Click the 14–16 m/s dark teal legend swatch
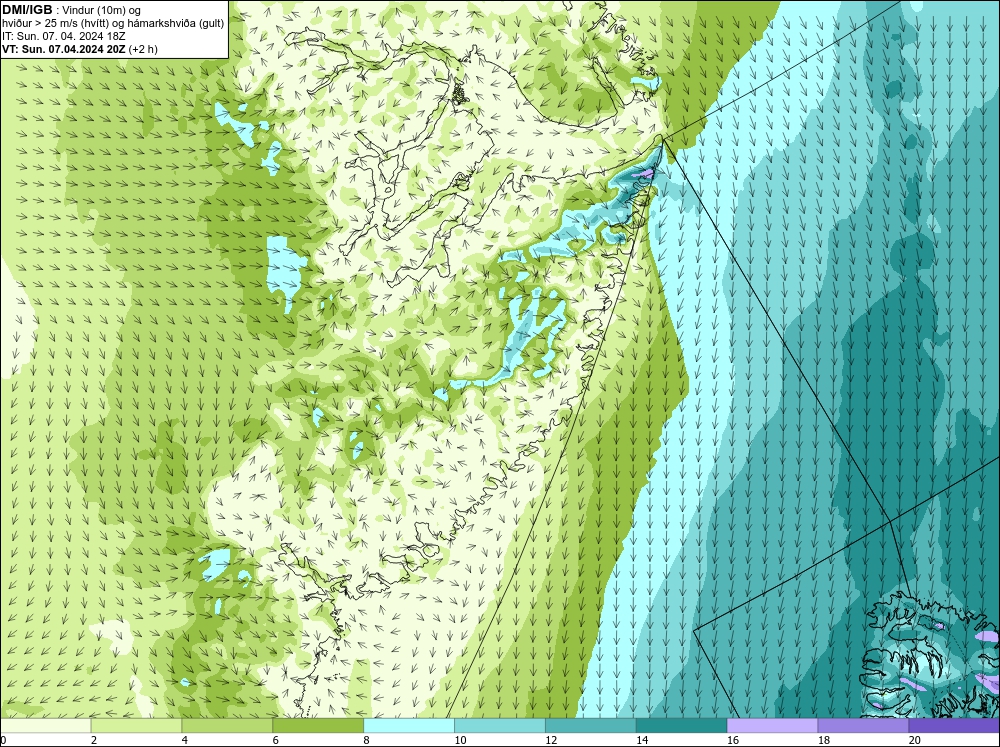Viewport: 1000px width, 747px height. click(681, 725)
